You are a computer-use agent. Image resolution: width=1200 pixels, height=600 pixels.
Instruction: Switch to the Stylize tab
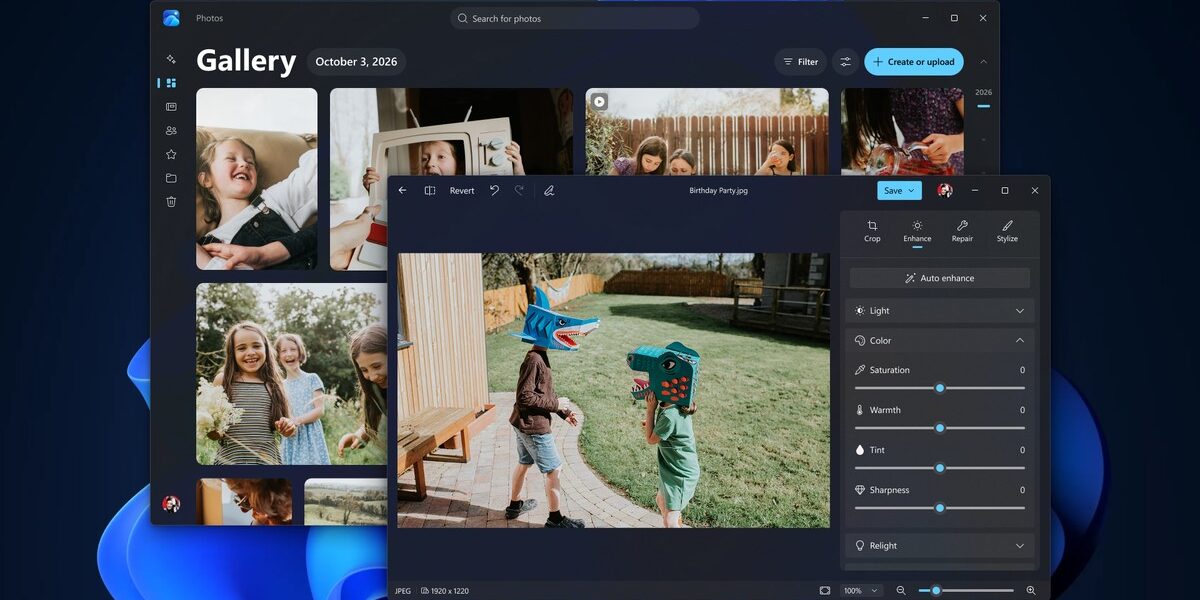(x=1007, y=231)
